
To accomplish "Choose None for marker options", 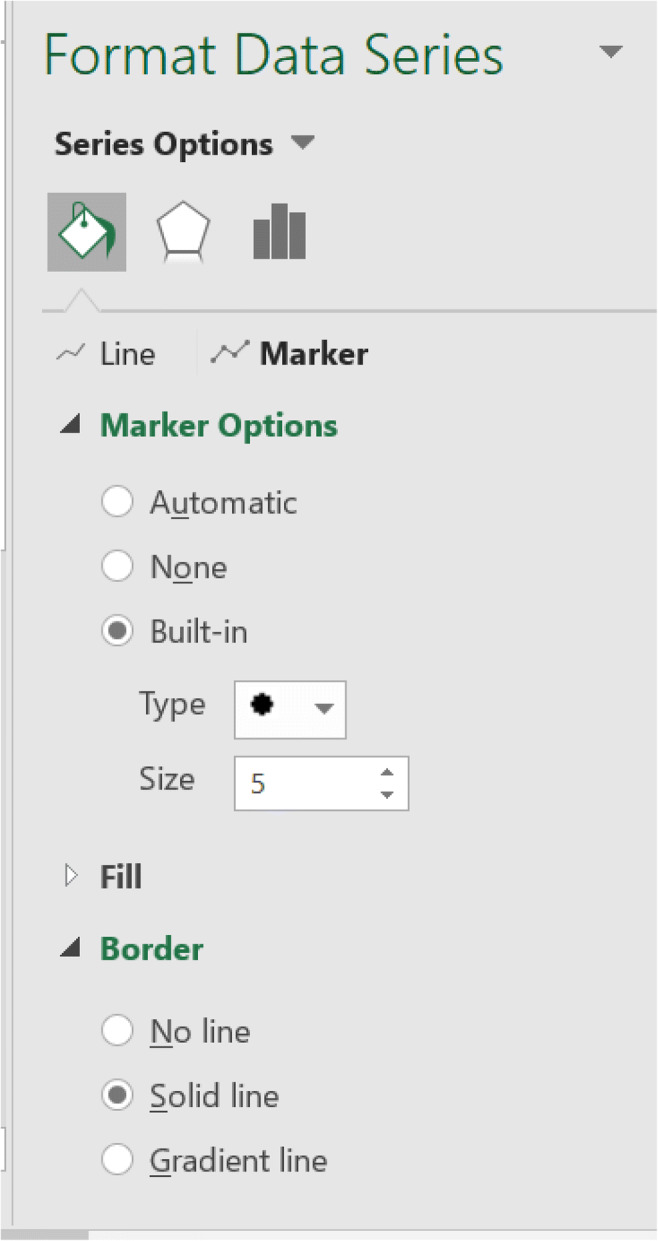I will click(118, 567).
